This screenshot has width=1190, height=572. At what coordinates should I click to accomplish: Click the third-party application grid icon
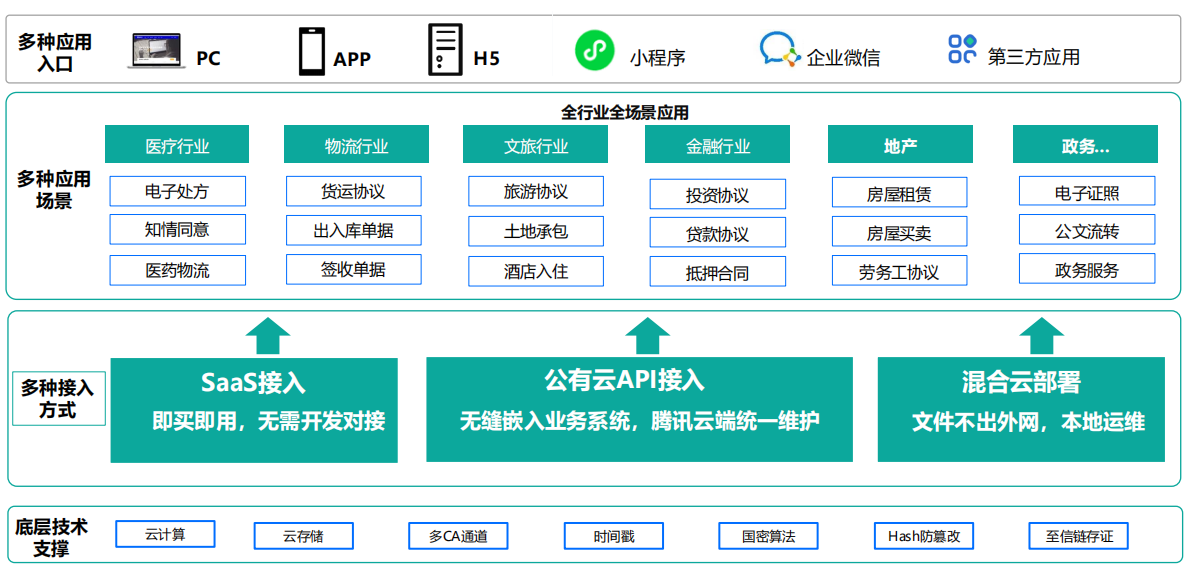(962, 49)
